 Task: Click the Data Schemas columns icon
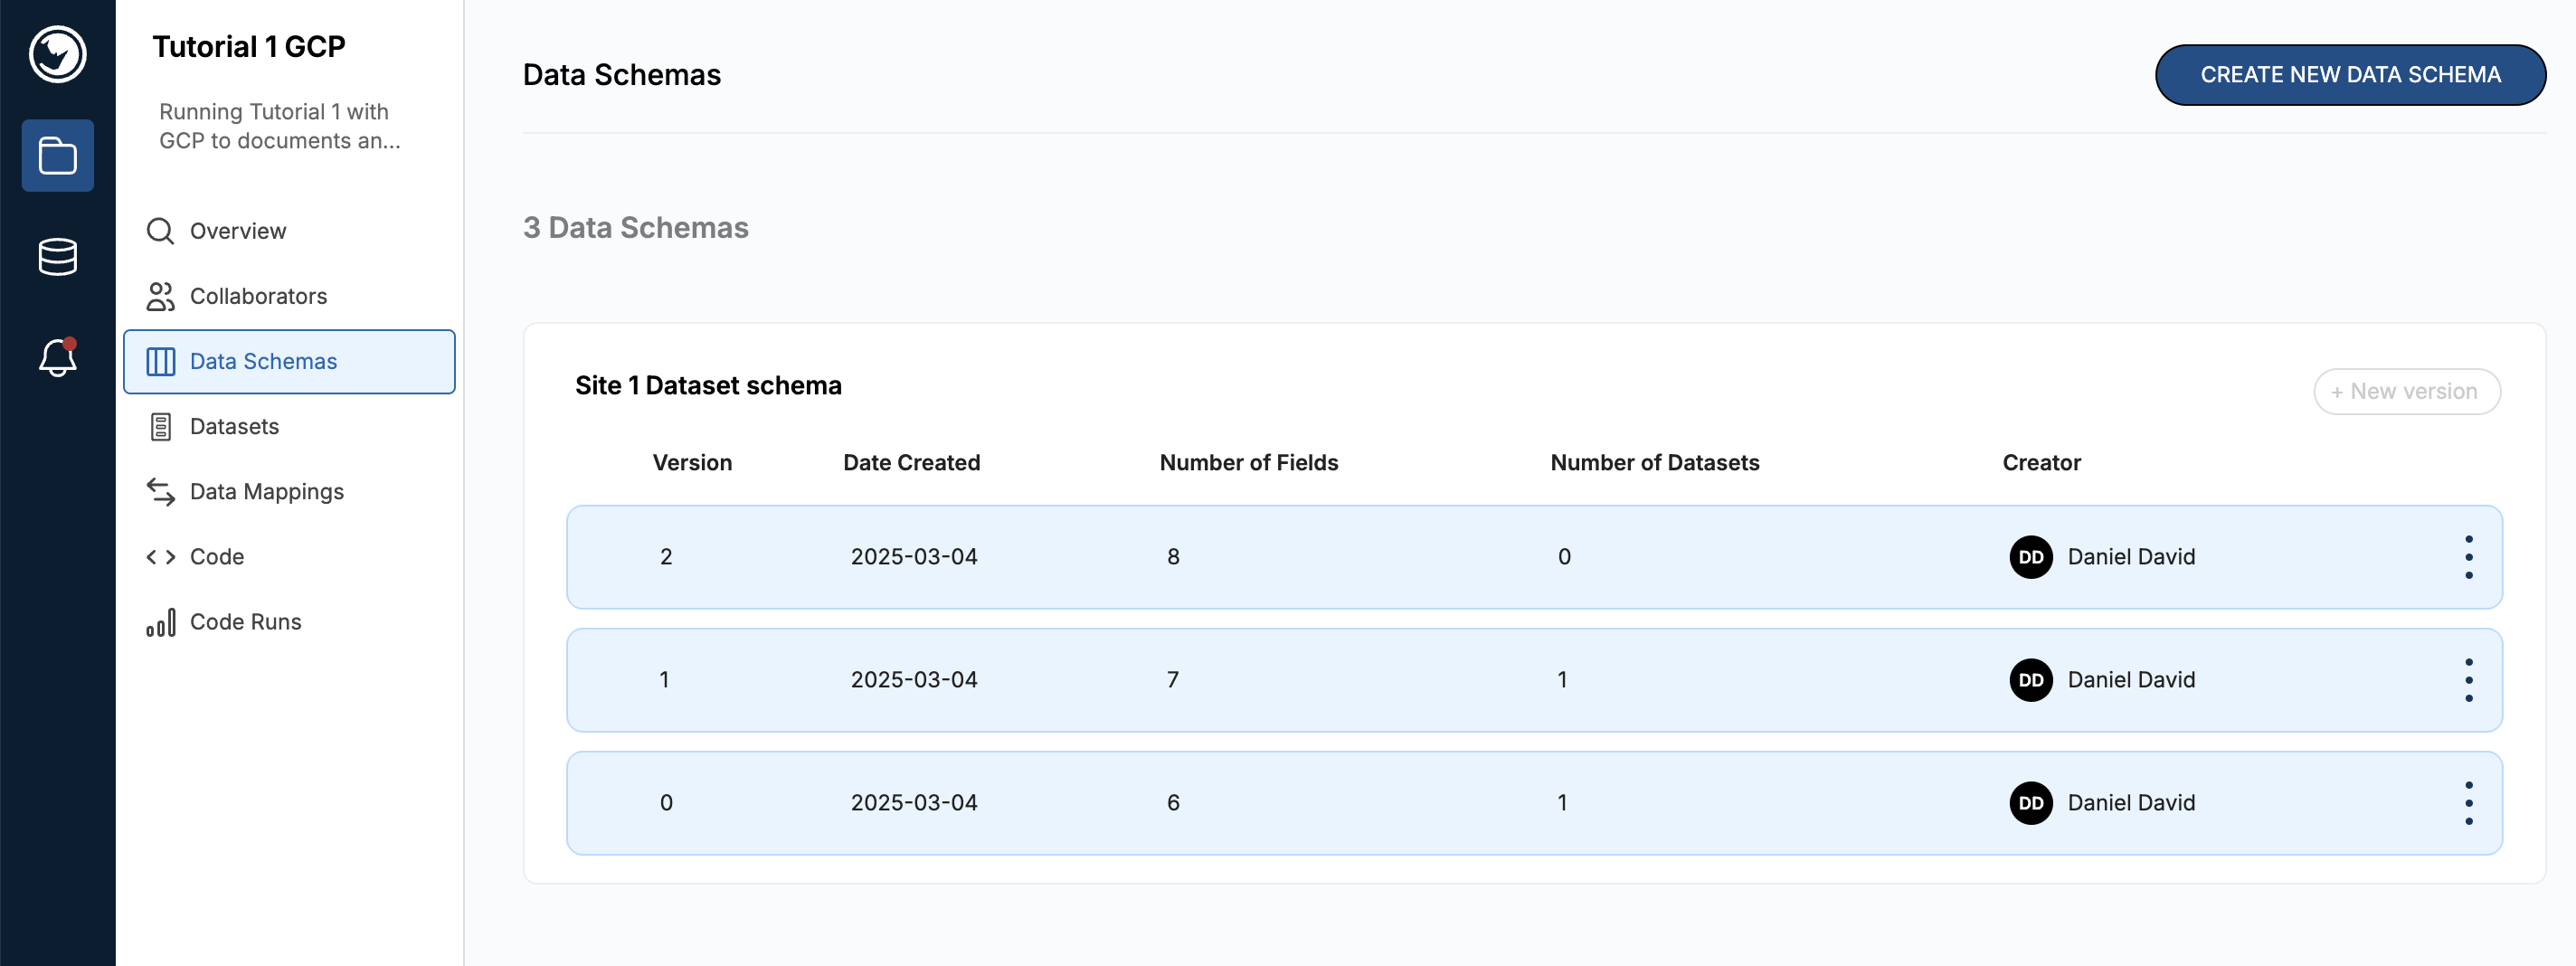pyautogui.click(x=160, y=361)
